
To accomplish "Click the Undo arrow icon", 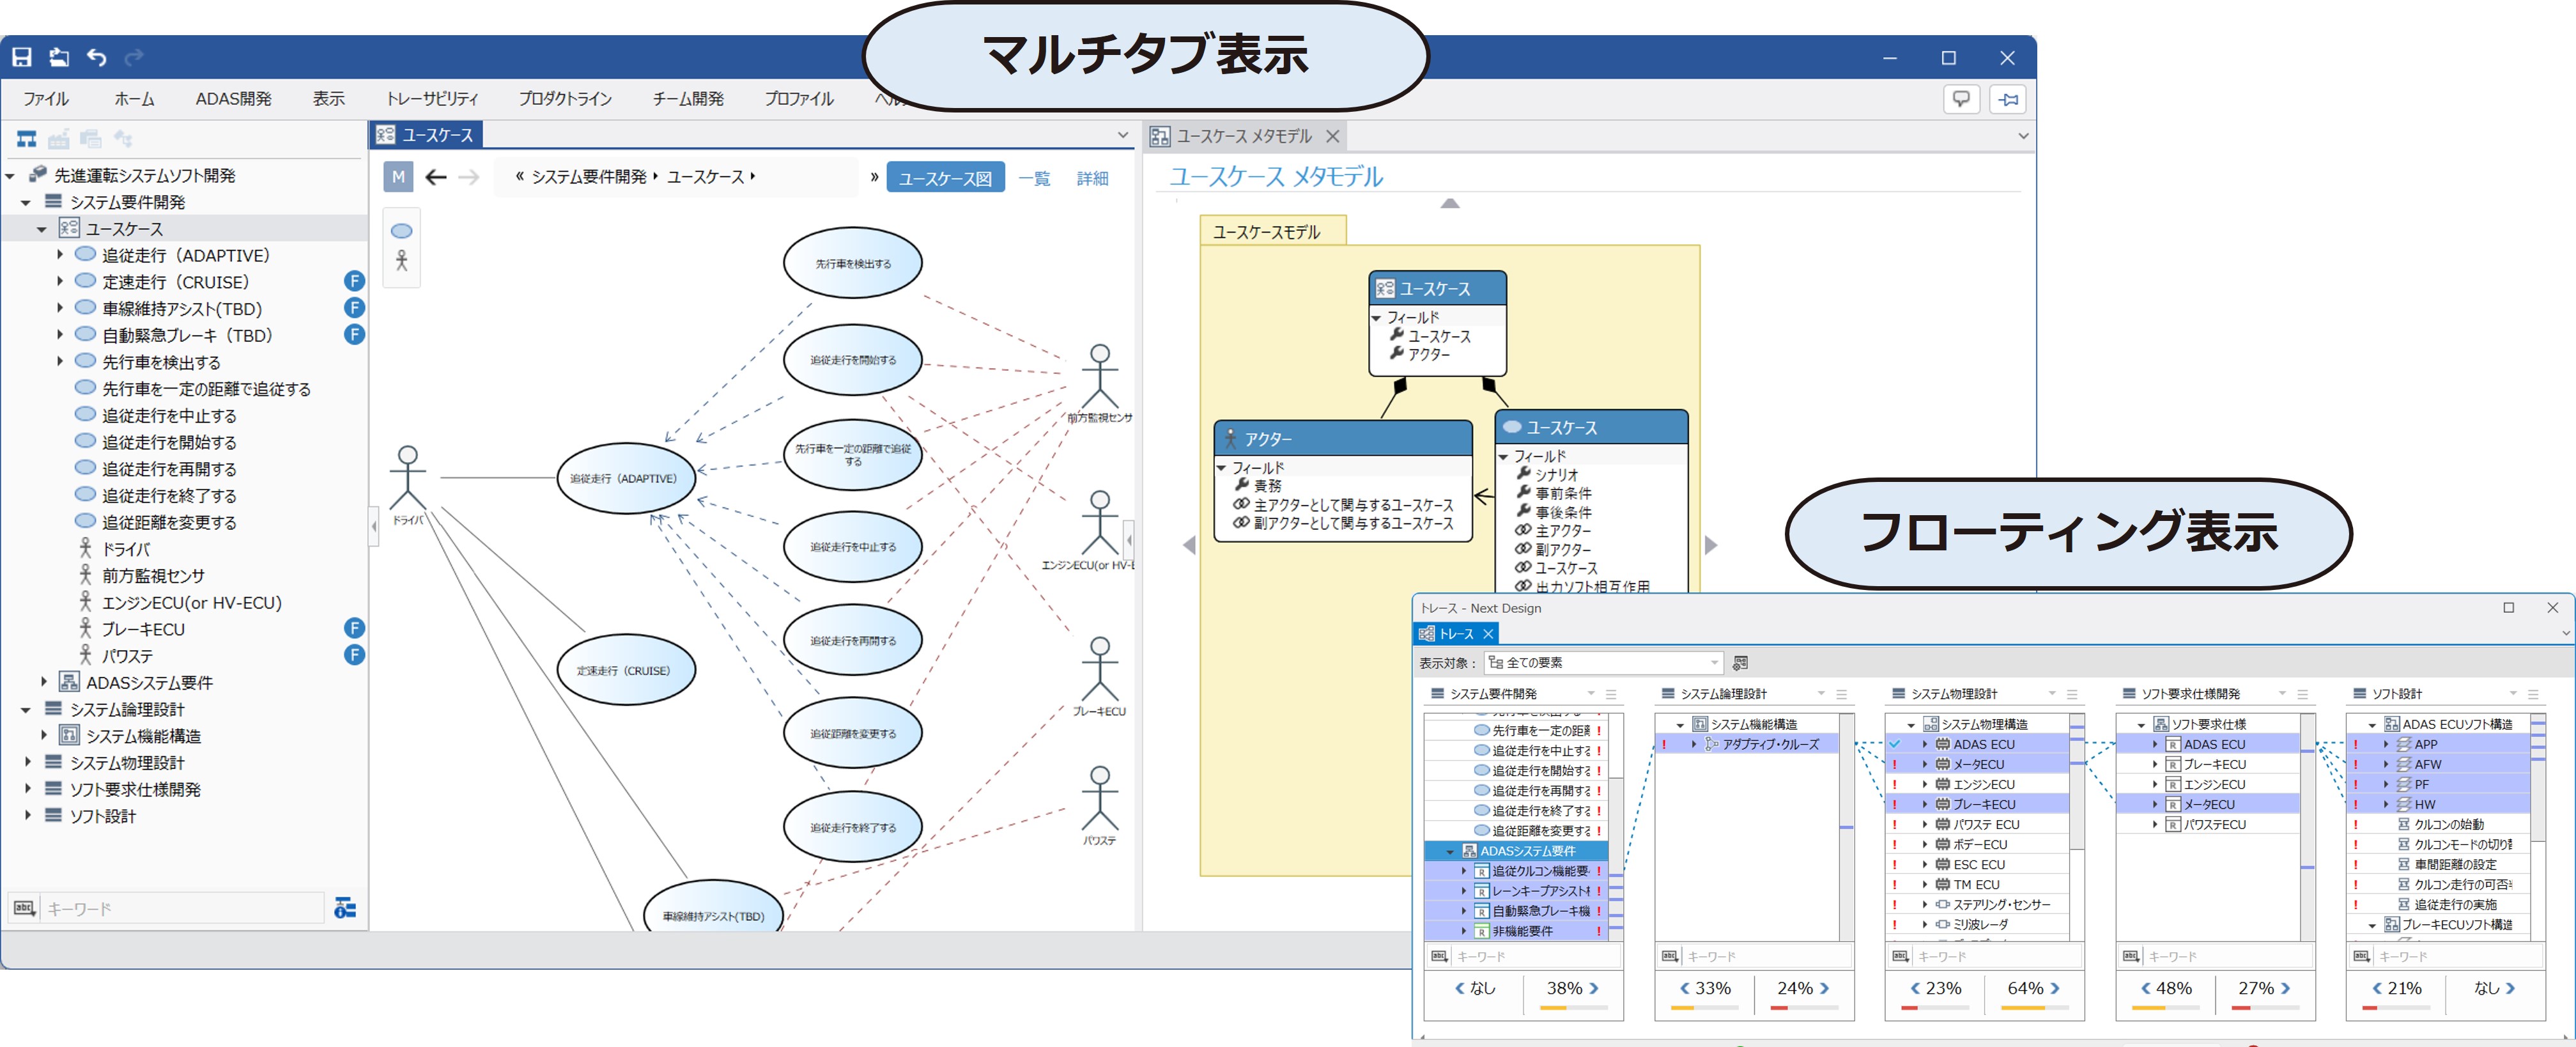I will (97, 58).
